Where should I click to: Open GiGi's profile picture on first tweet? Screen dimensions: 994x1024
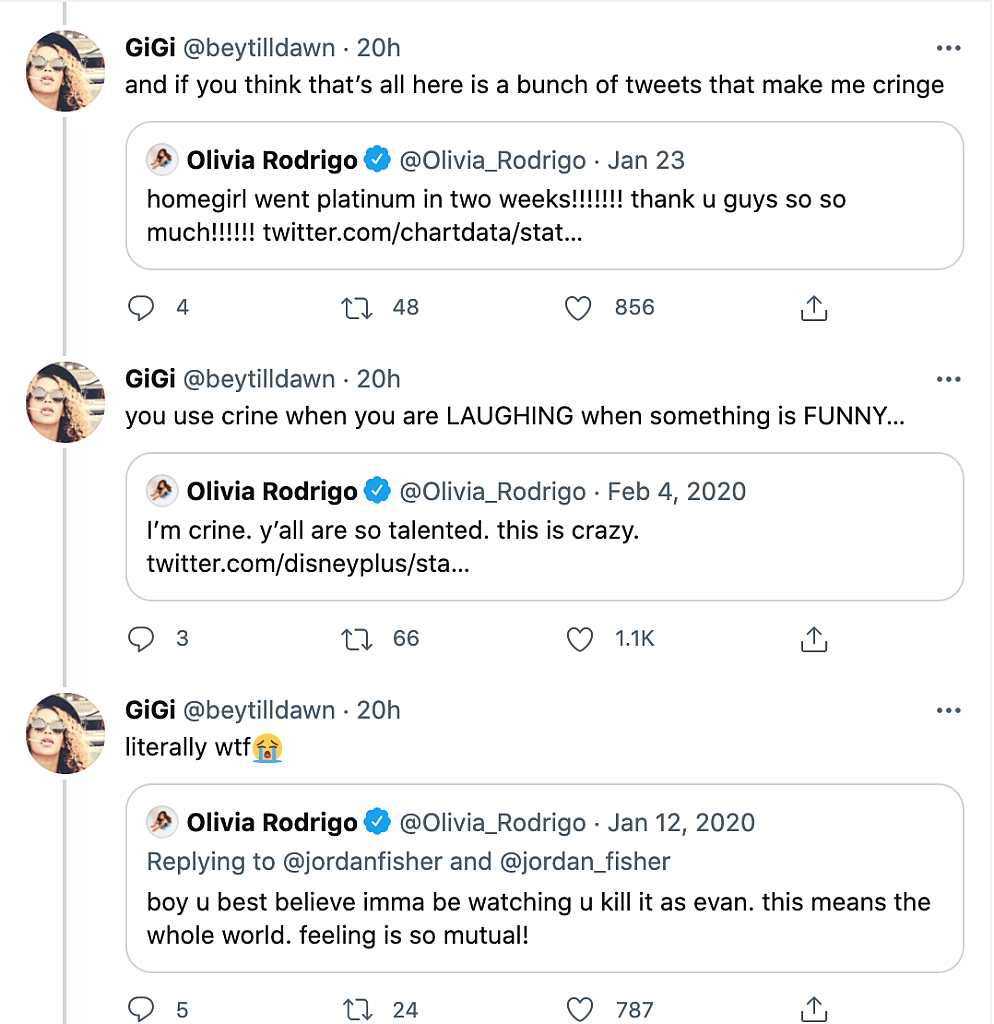tap(65, 70)
